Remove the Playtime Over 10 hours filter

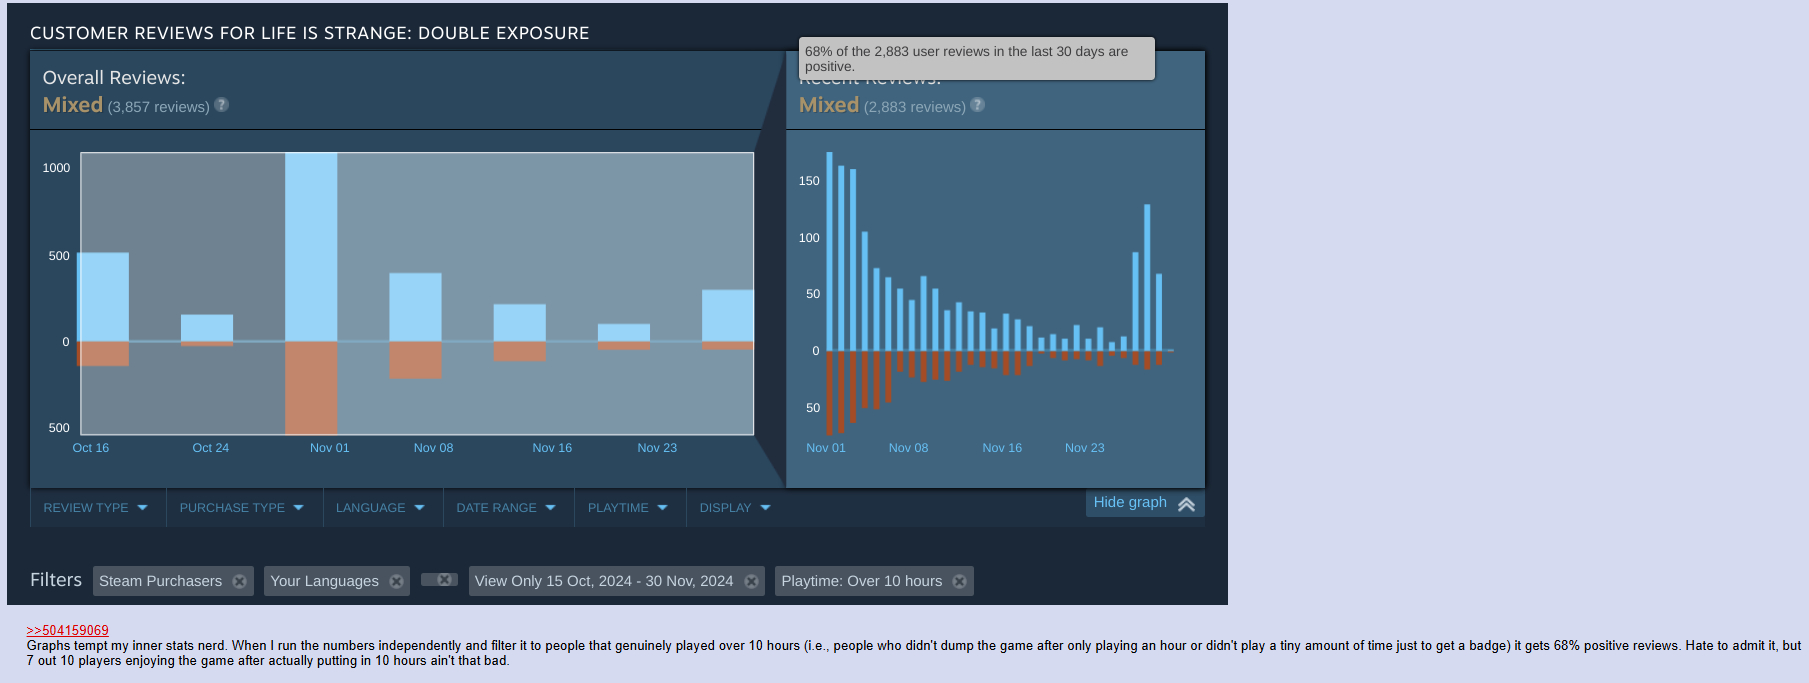pos(960,581)
